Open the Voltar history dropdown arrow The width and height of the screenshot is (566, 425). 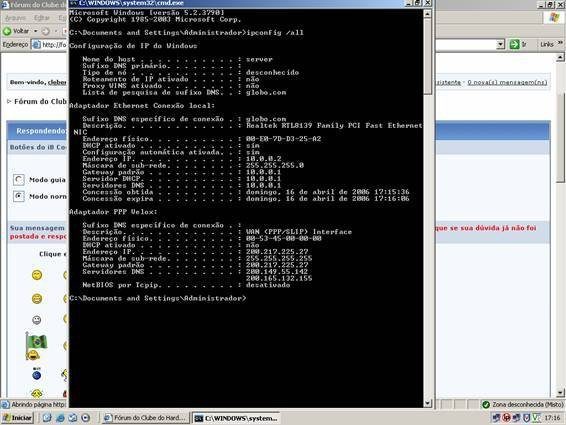tap(36, 31)
